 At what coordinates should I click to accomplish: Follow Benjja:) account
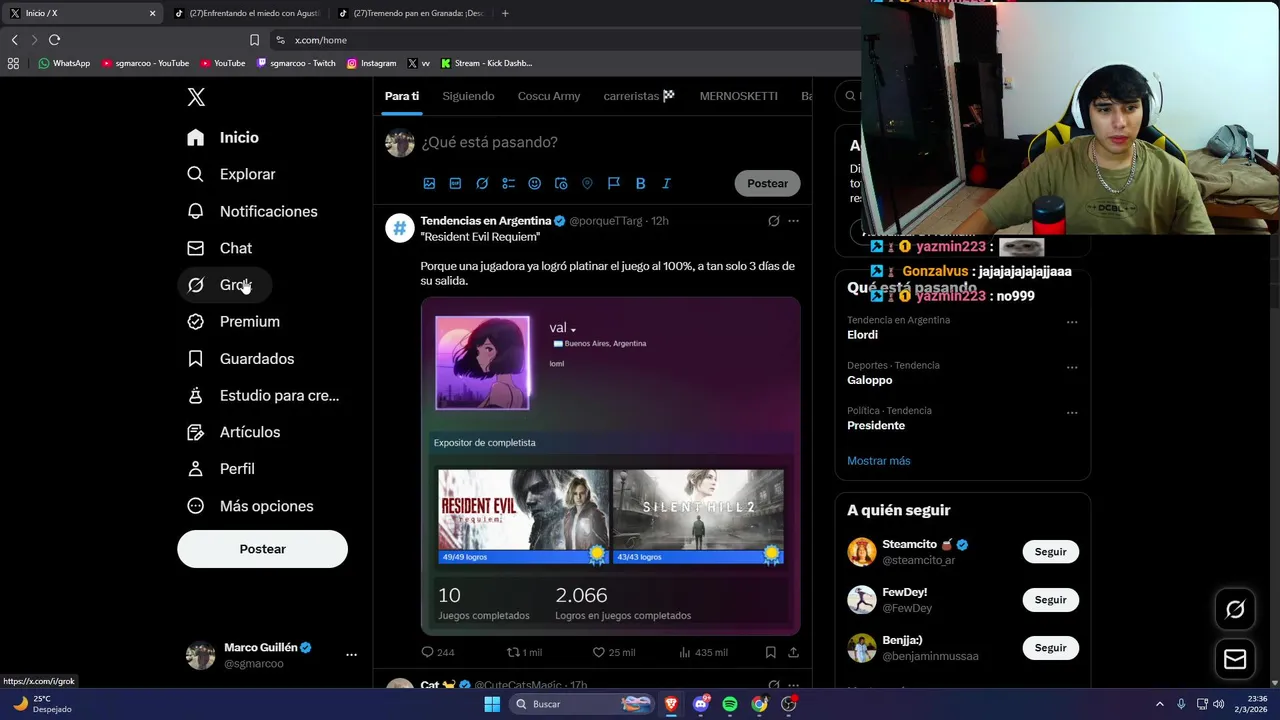click(x=1050, y=648)
